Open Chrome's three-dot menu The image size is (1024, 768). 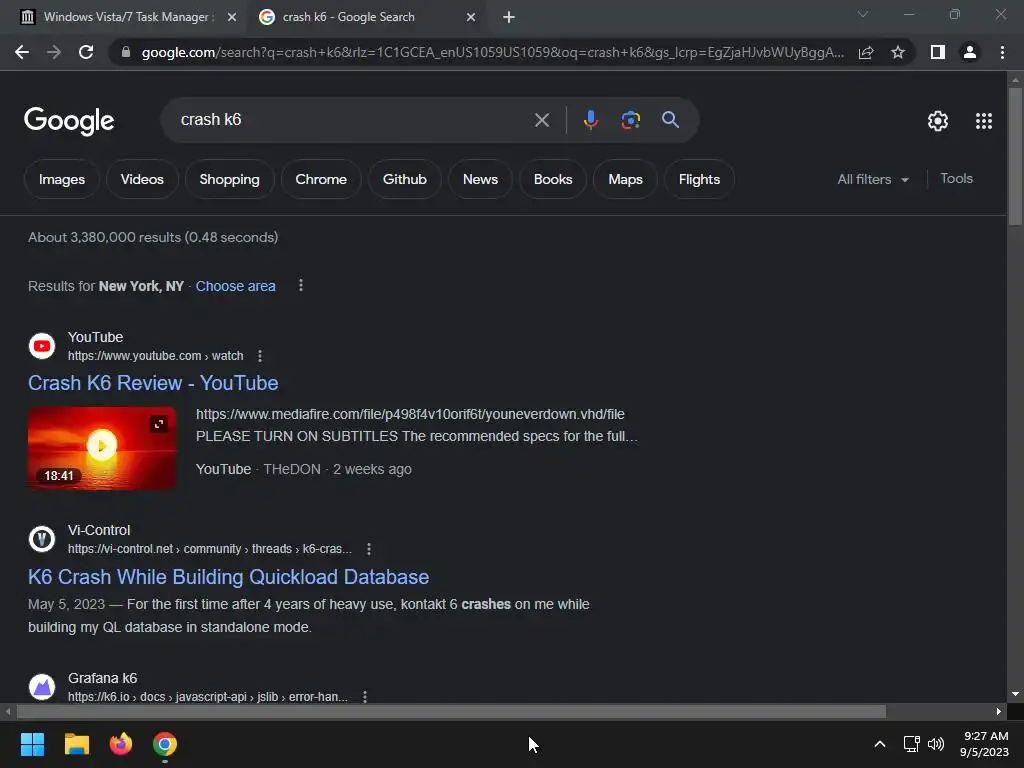tap(1002, 52)
